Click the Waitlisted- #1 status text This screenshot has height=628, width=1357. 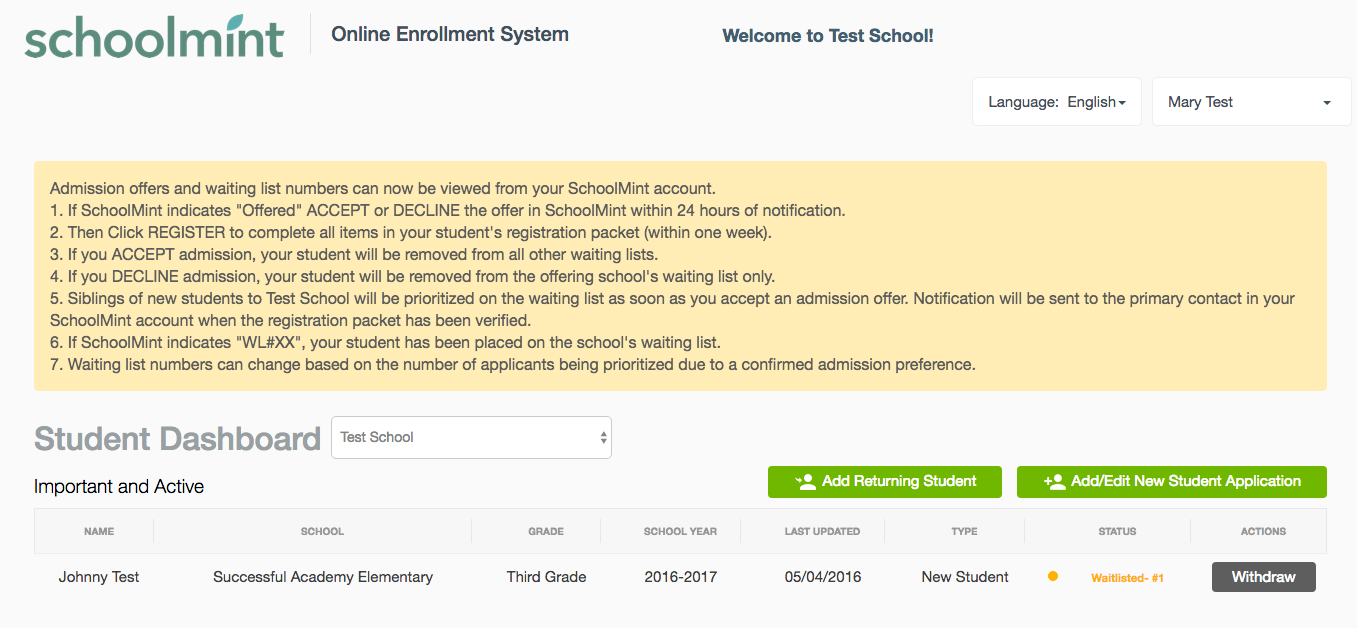pyautogui.click(x=1127, y=578)
